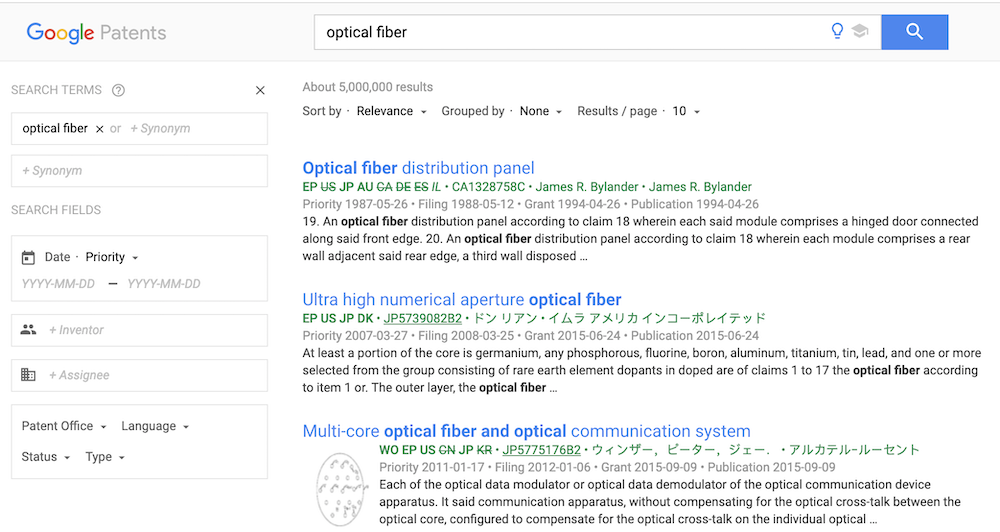
Task: Click the building icon beside Assignee
Action: [x=28, y=374]
